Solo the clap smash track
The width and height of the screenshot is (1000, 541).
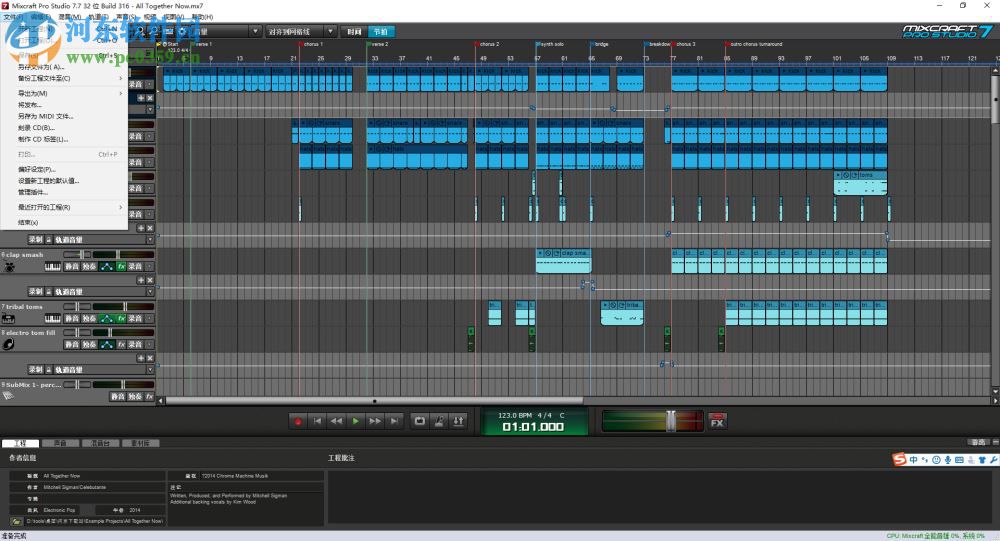pos(89,267)
